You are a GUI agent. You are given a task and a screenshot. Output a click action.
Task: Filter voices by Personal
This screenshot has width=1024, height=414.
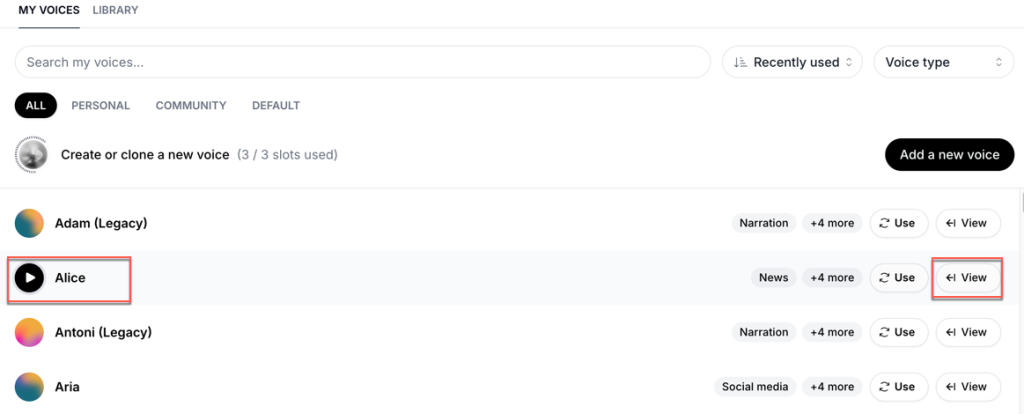pos(101,105)
